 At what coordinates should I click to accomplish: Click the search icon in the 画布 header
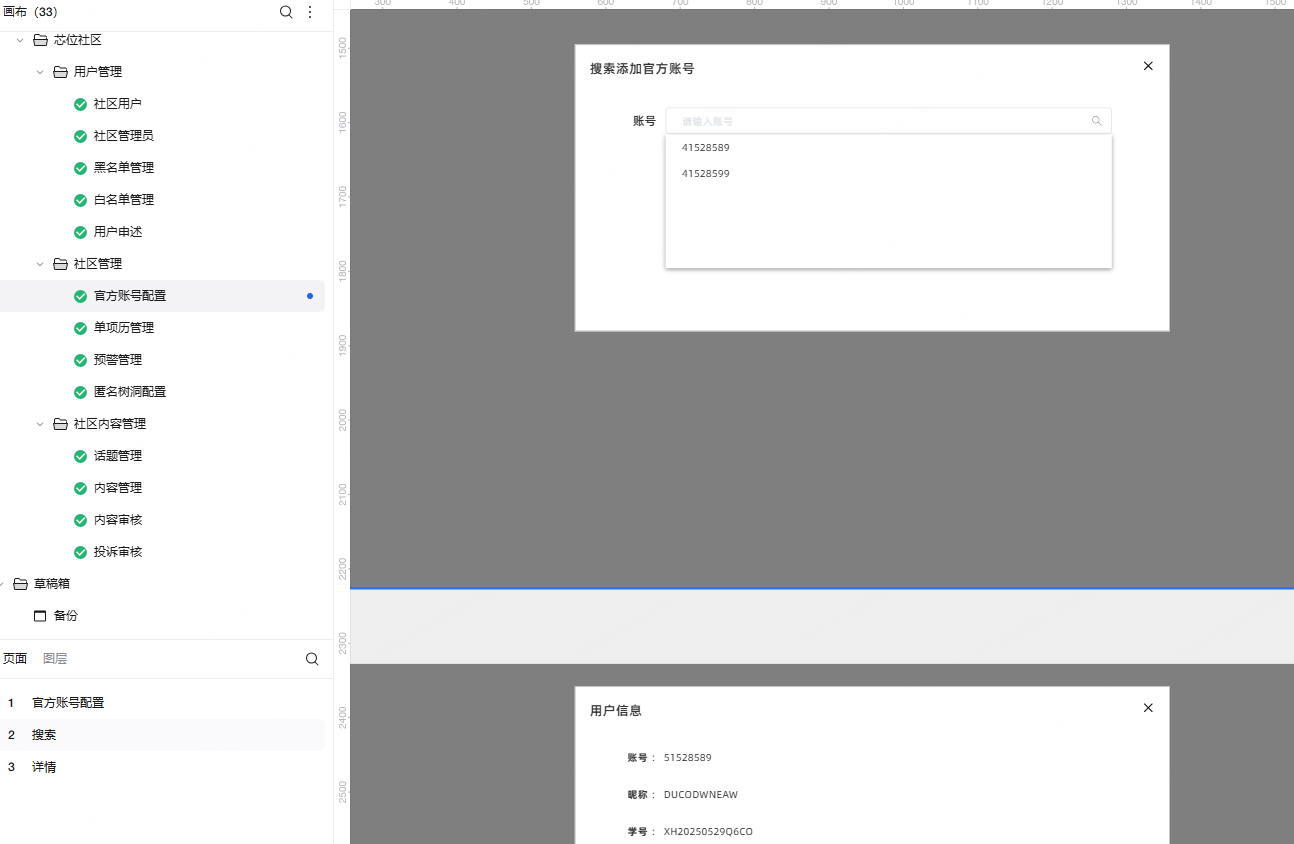(286, 12)
